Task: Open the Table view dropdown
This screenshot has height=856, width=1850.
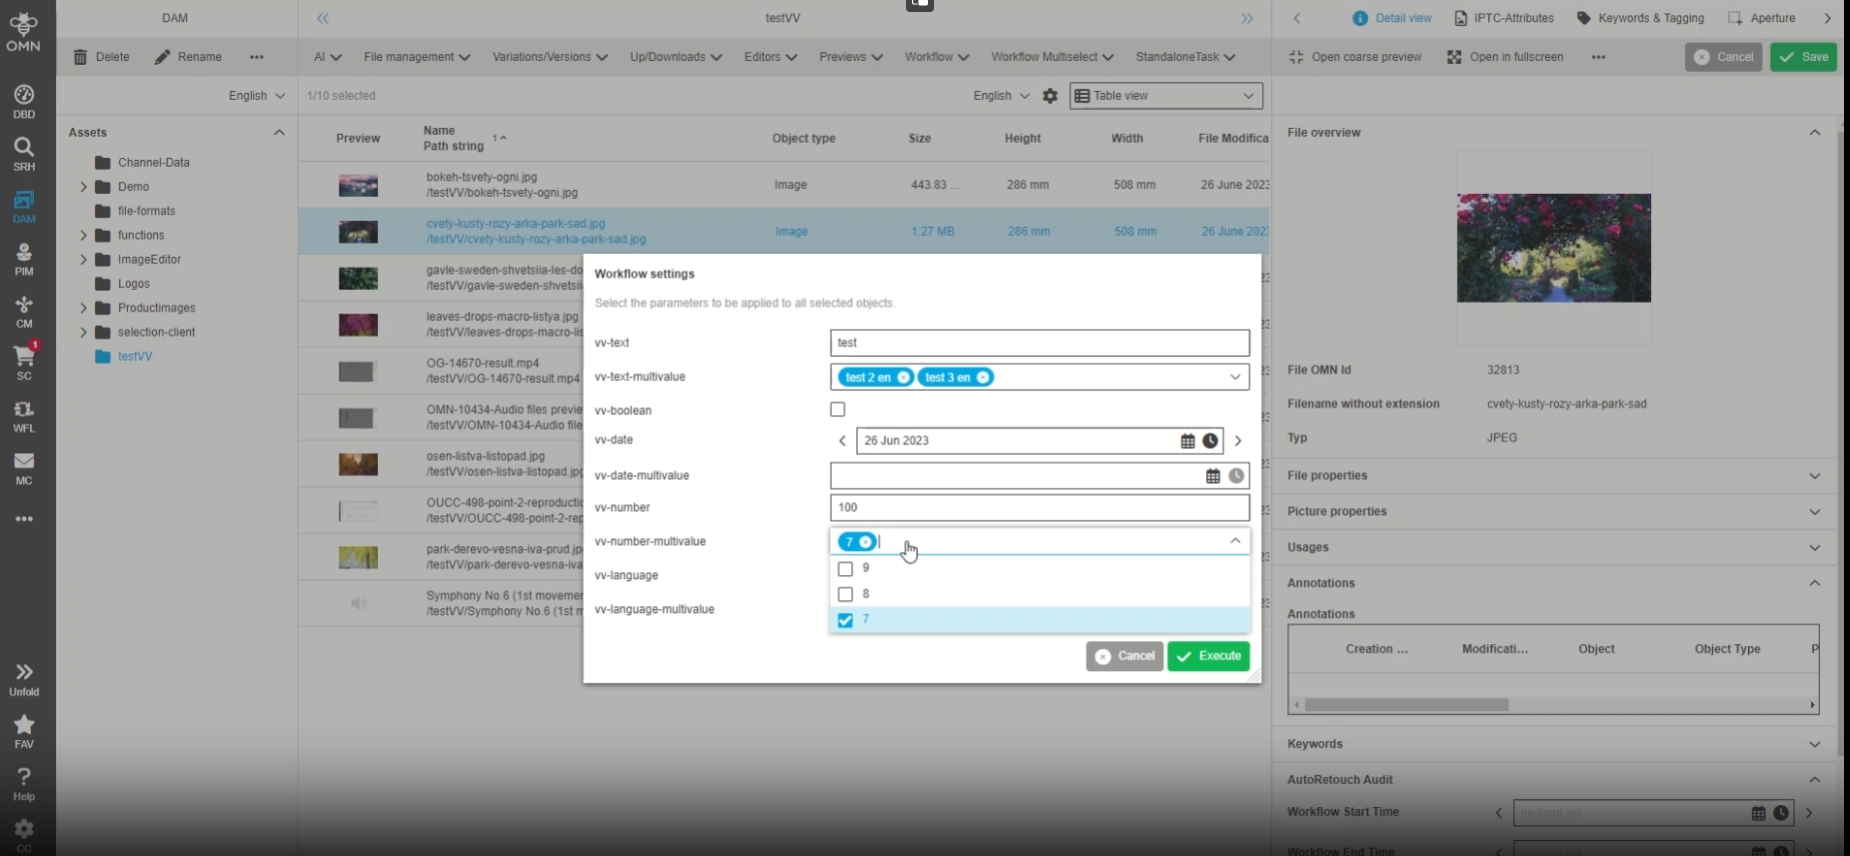Action: tap(1166, 96)
